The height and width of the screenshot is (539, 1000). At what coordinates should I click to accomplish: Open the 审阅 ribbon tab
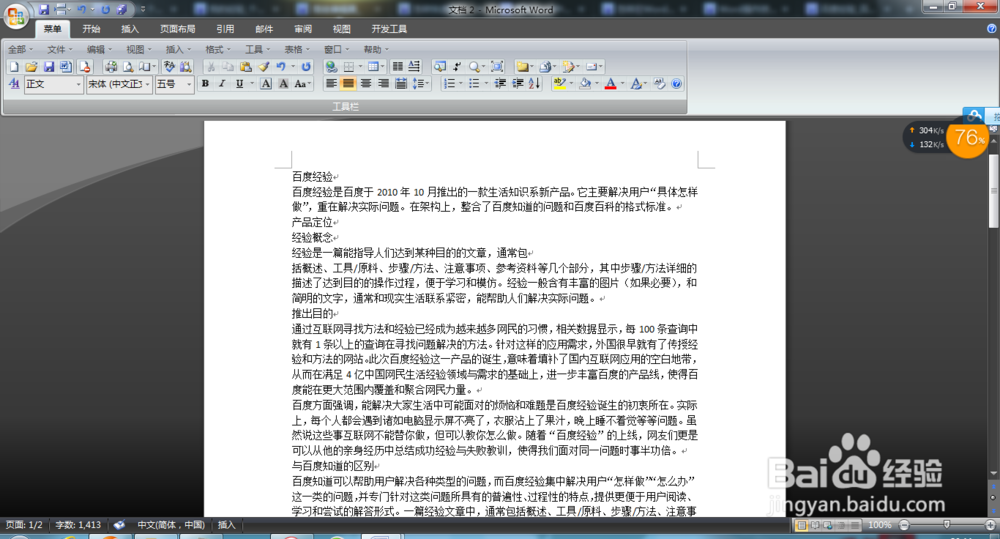coord(303,29)
